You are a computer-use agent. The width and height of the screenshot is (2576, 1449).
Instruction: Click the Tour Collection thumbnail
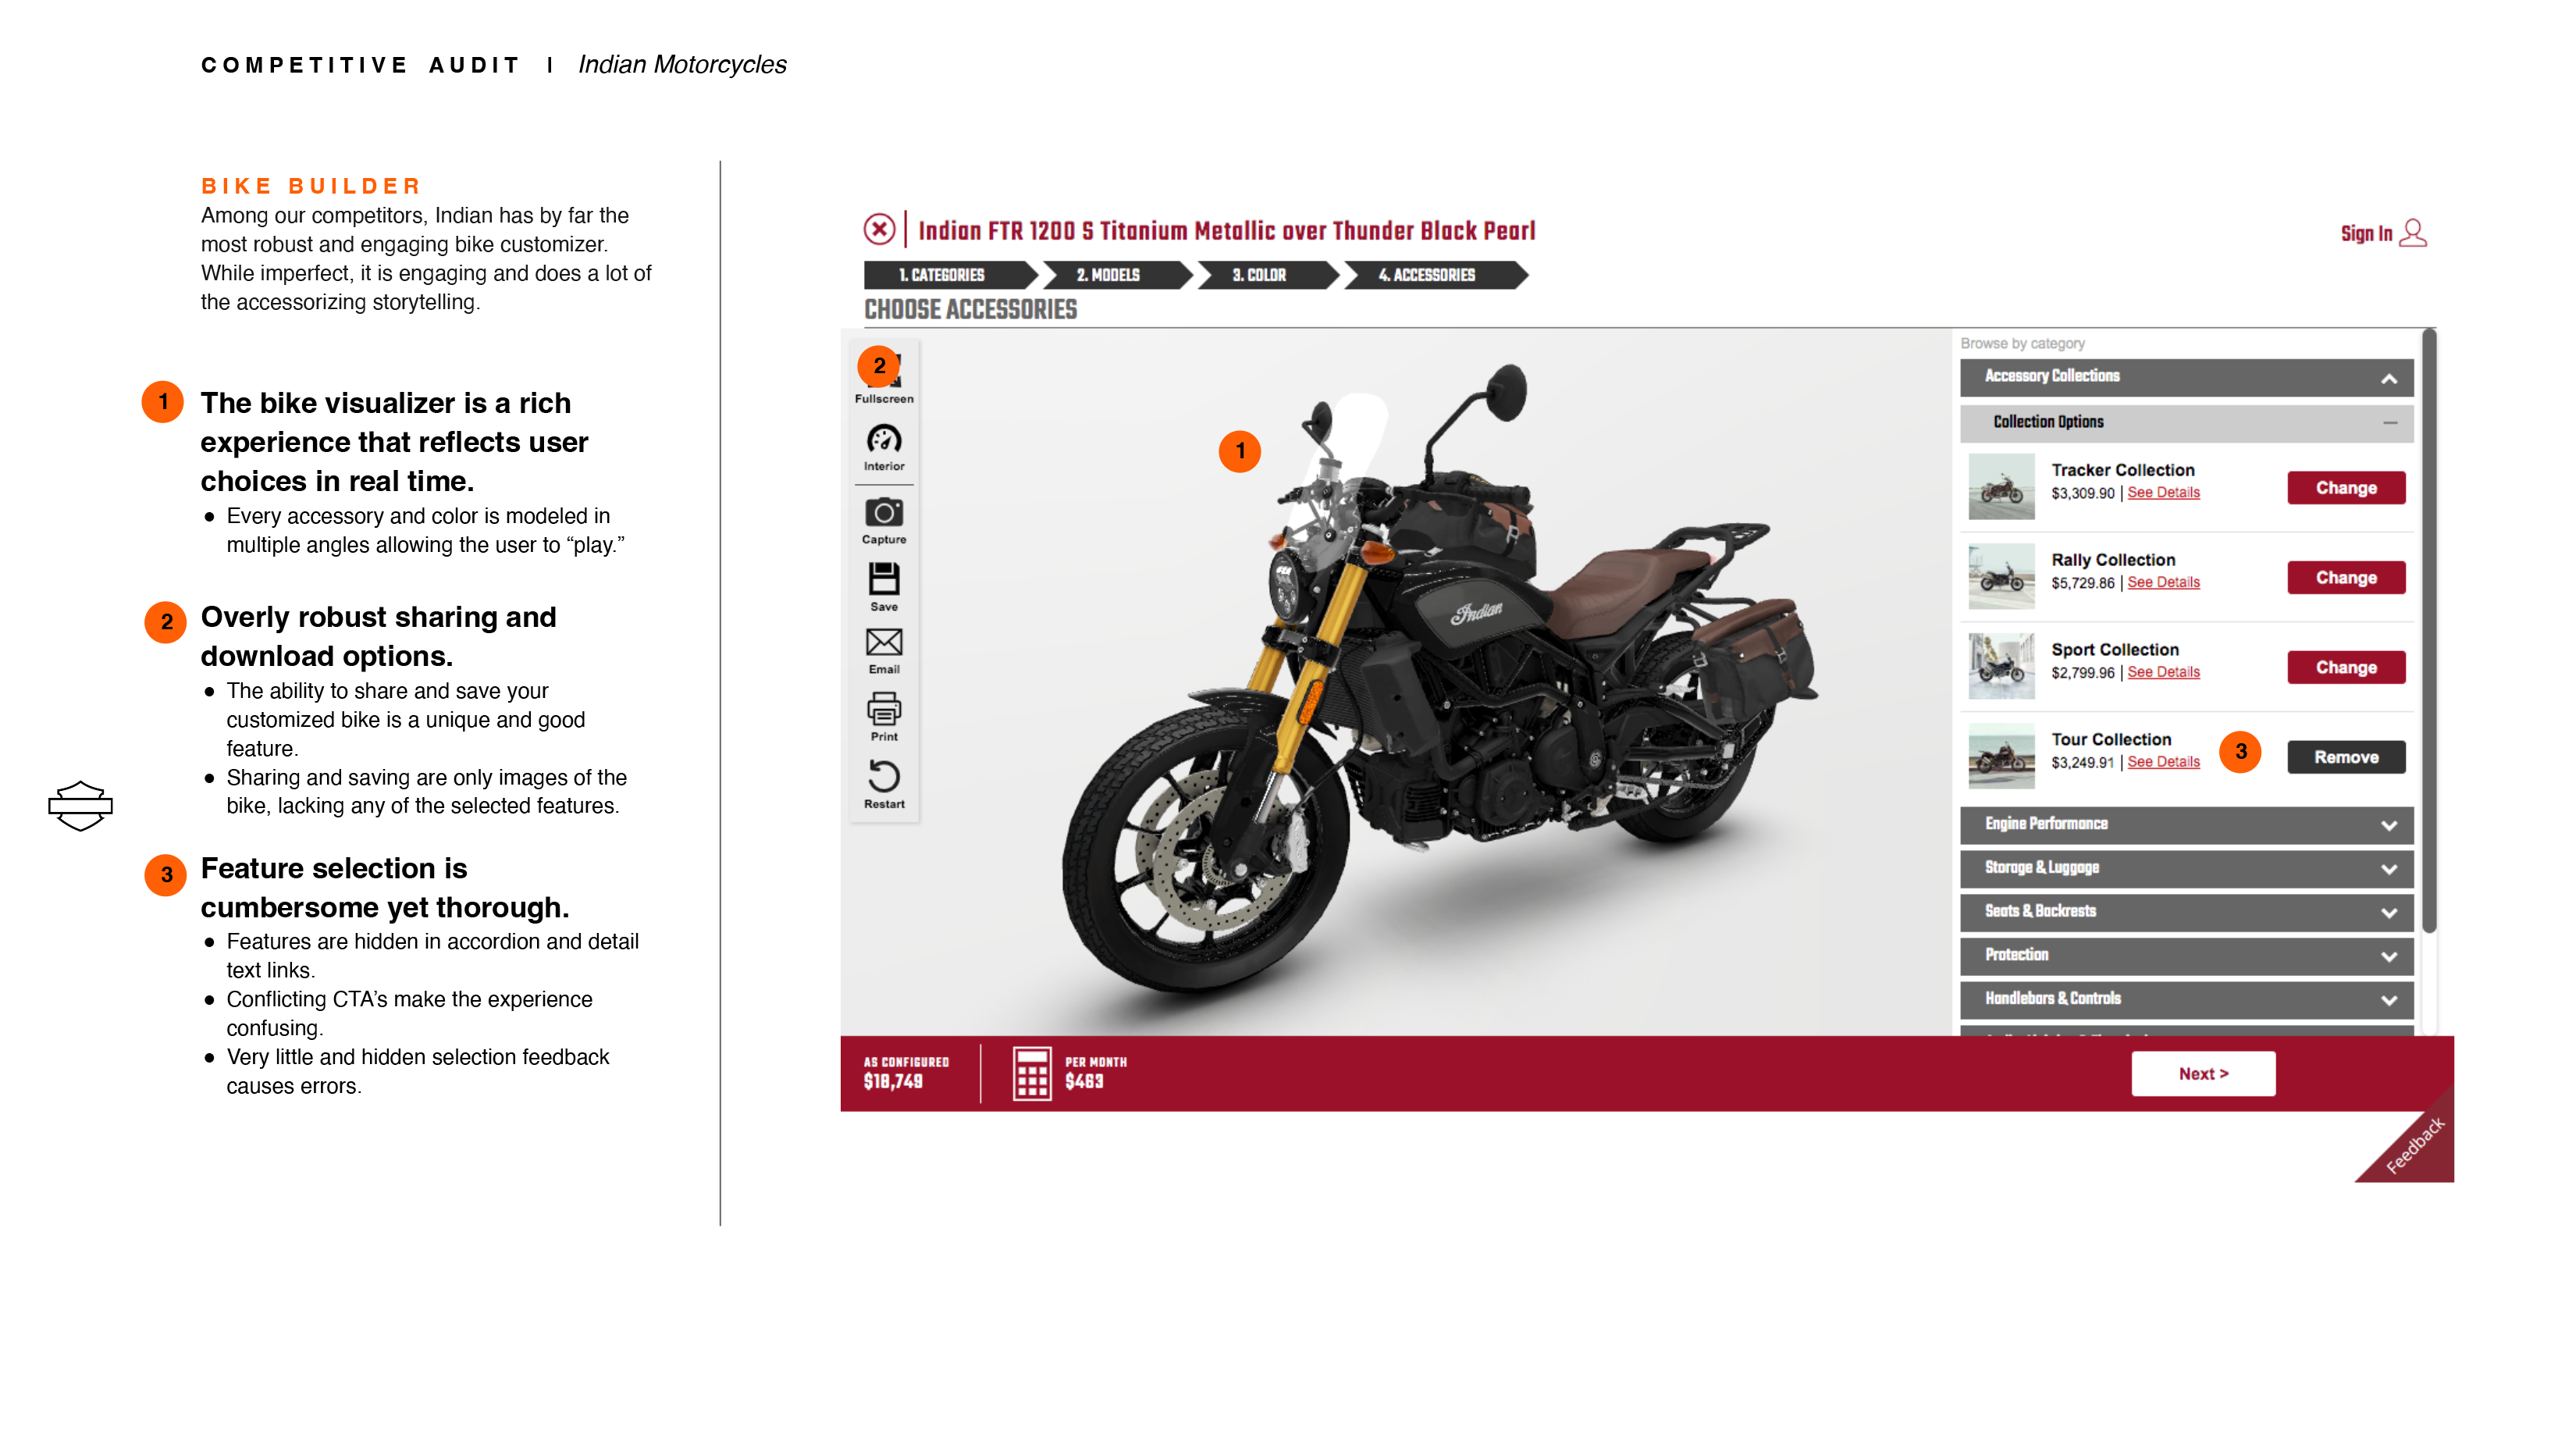tap(2001, 756)
